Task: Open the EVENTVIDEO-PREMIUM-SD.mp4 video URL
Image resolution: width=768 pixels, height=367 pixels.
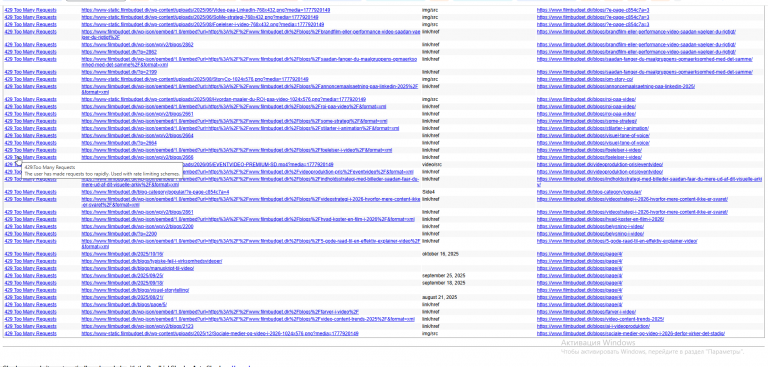Action: (257, 165)
